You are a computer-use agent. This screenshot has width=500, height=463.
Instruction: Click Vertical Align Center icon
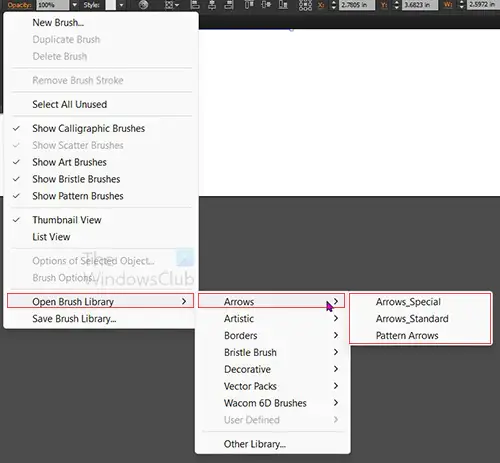[266, 5]
